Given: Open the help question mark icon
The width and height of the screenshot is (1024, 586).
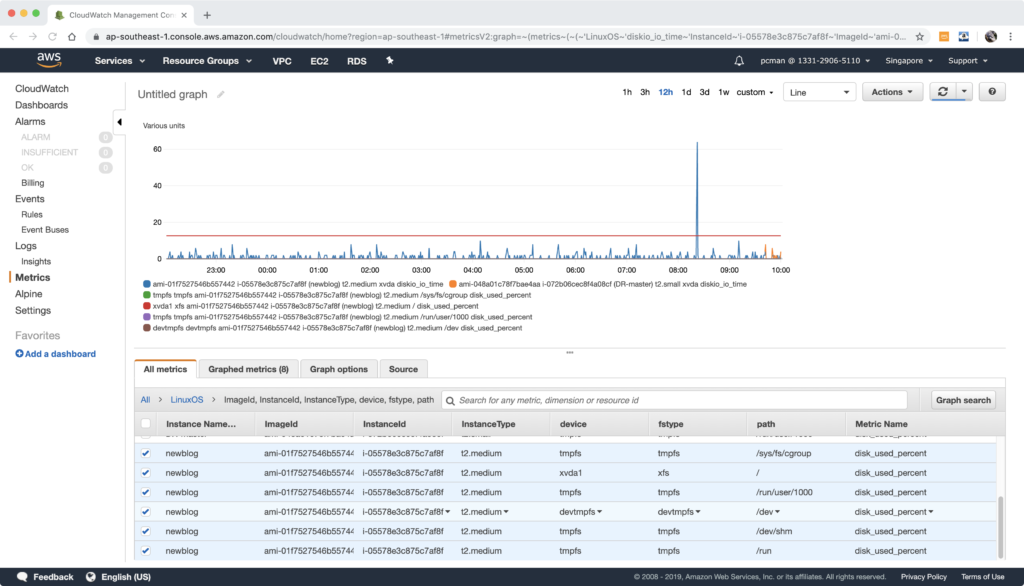Looking at the screenshot, I should tap(992, 92).
